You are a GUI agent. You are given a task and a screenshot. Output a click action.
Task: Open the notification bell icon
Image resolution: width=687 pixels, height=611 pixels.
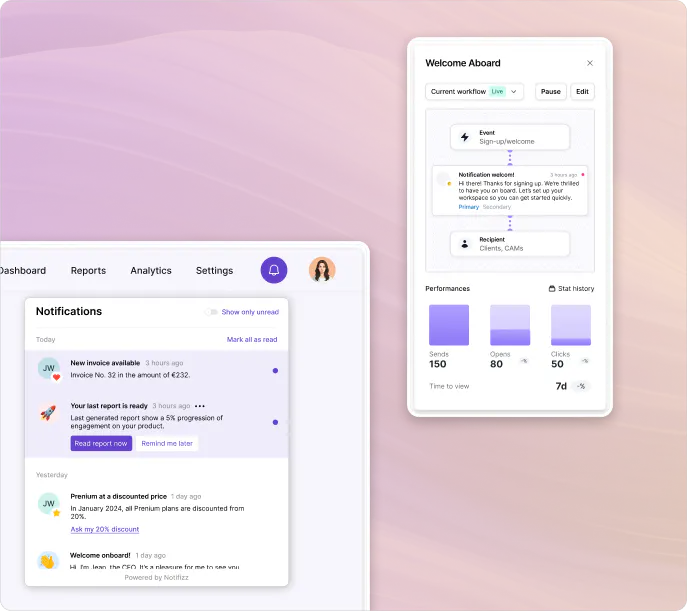coord(274,270)
